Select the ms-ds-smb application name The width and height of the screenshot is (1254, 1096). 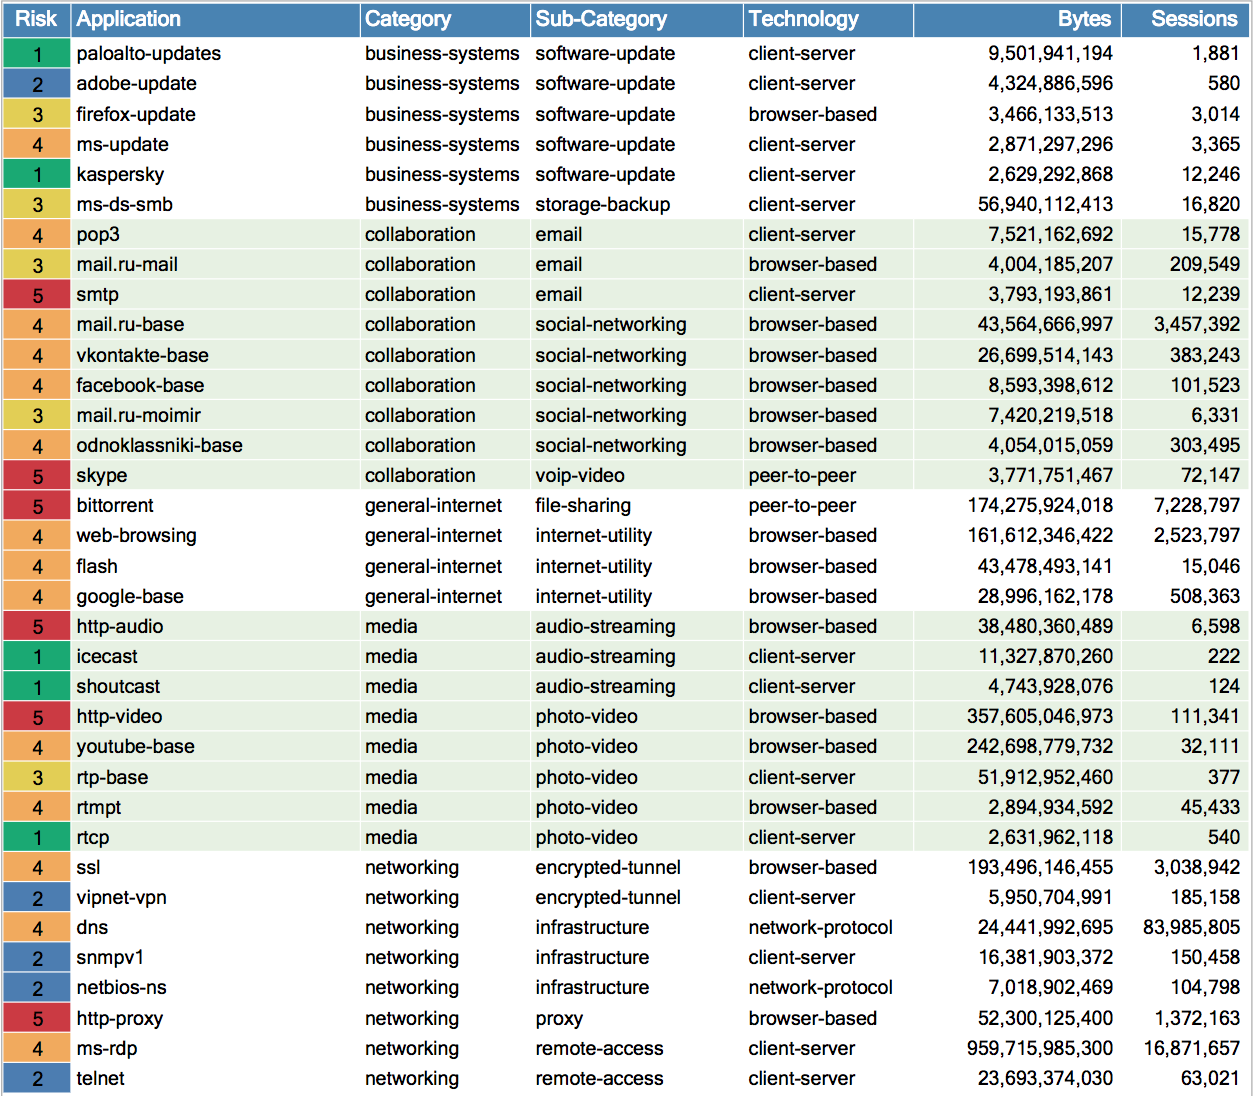[124, 204]
